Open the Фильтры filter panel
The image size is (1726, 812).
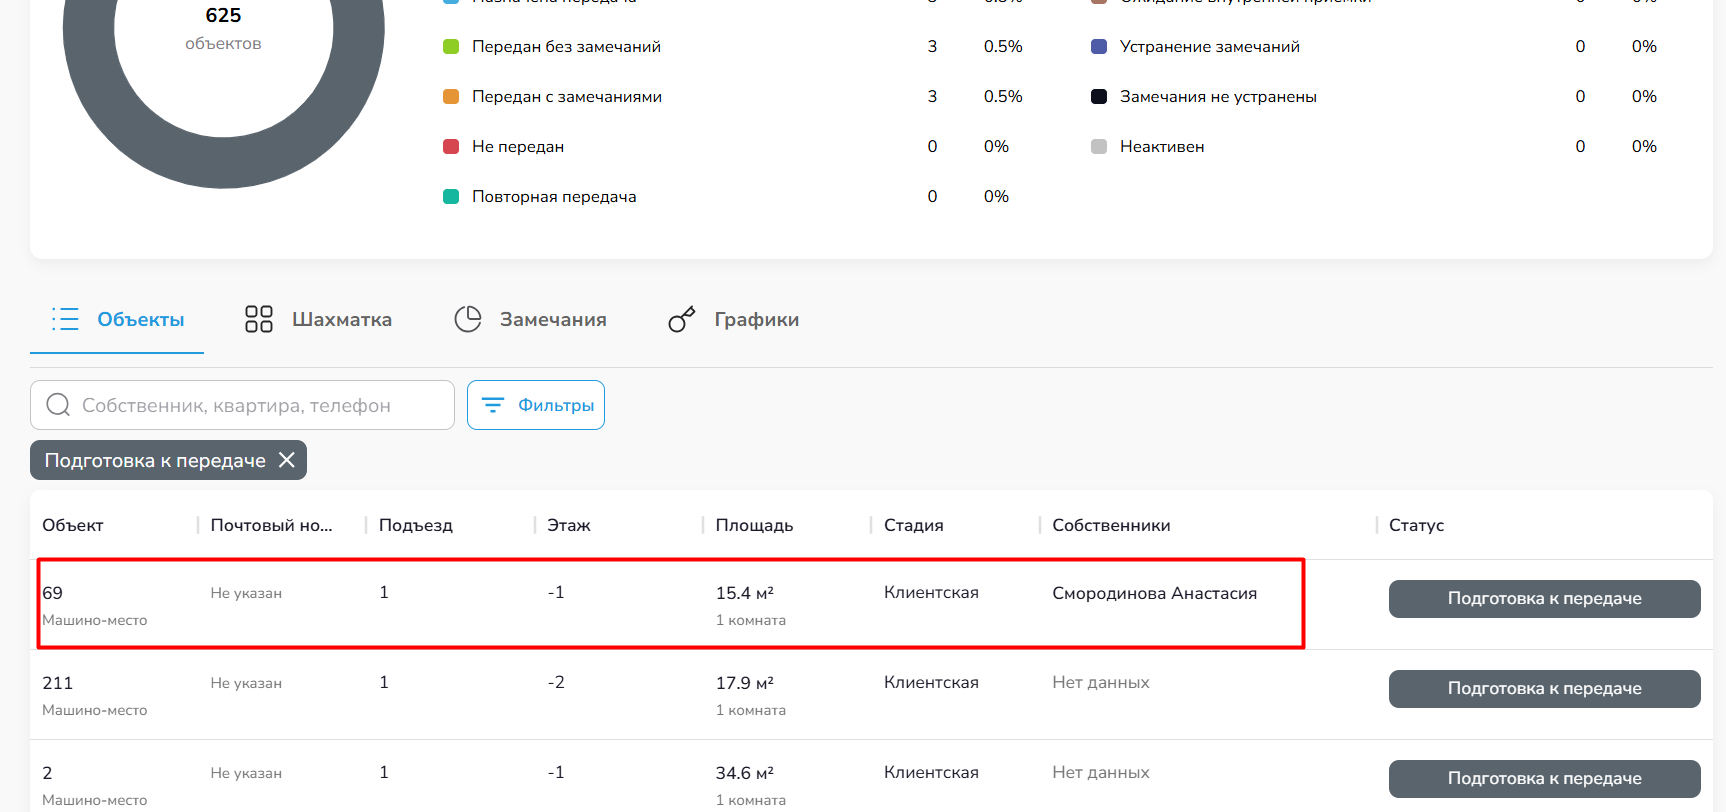(x=536, y=405)
